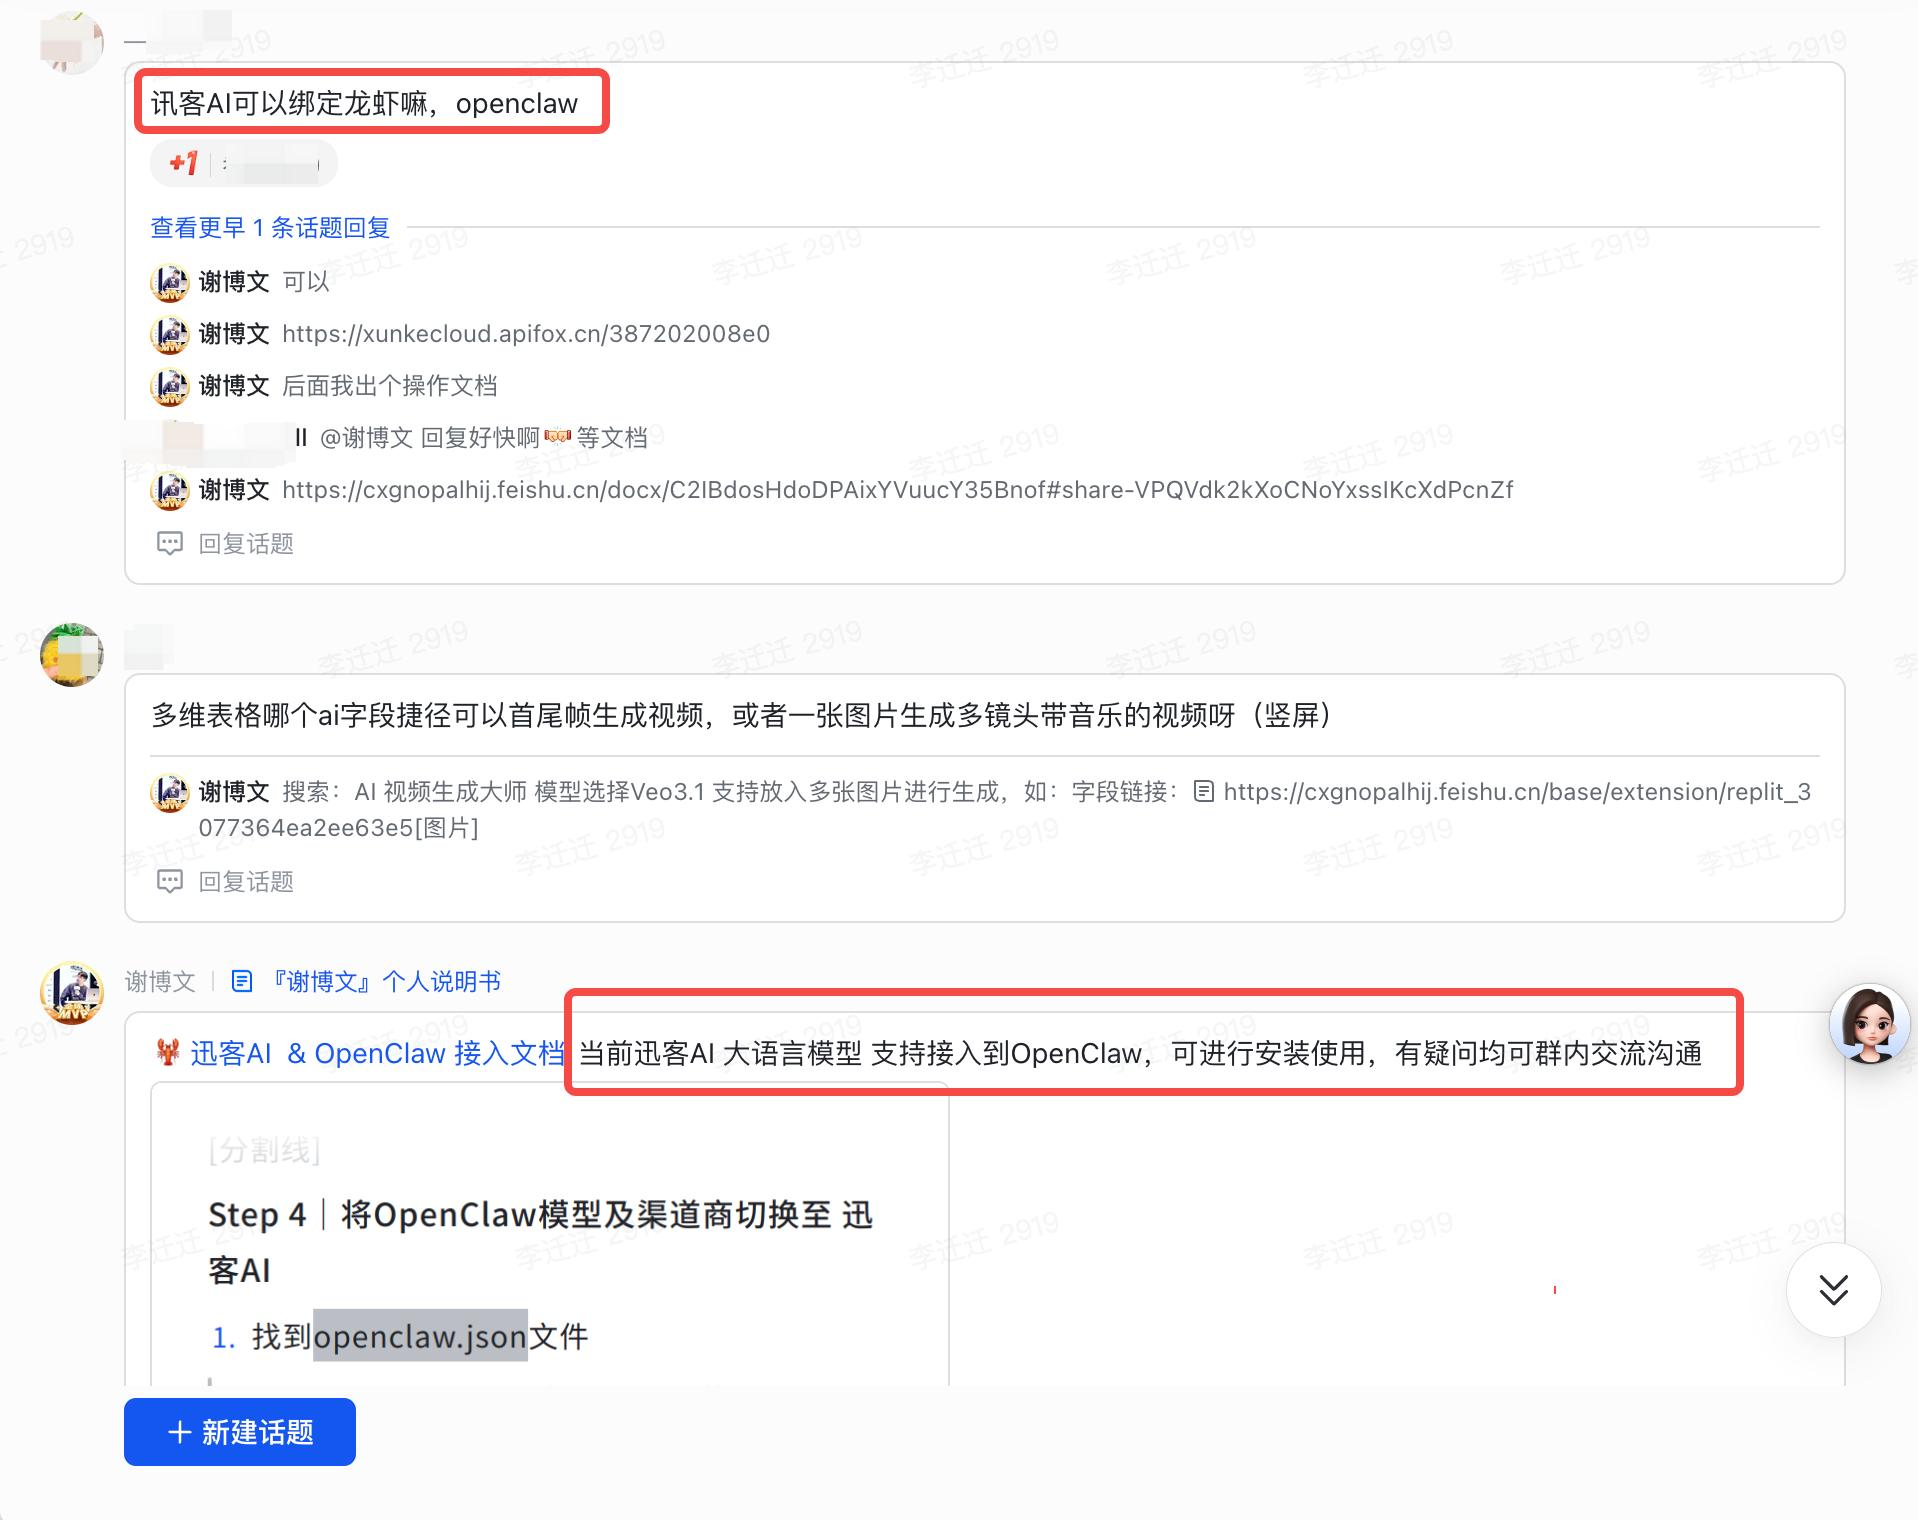Open the feishu docx link from 谢博文

tap(897, 490)
